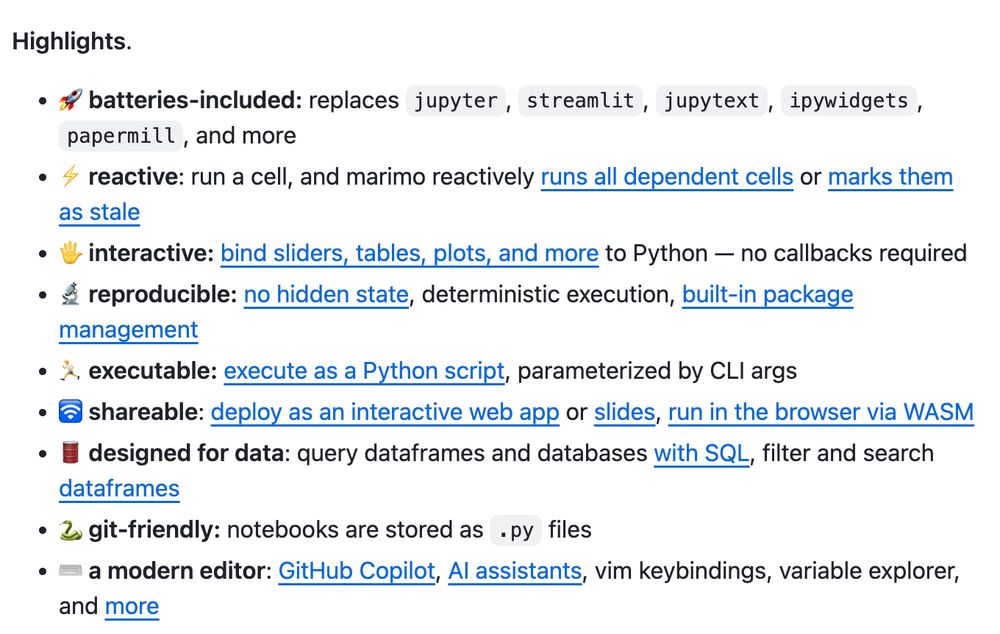Click the 'slides' link
Viewport: 1000px width, 634px height.
(x=624, y=413)
